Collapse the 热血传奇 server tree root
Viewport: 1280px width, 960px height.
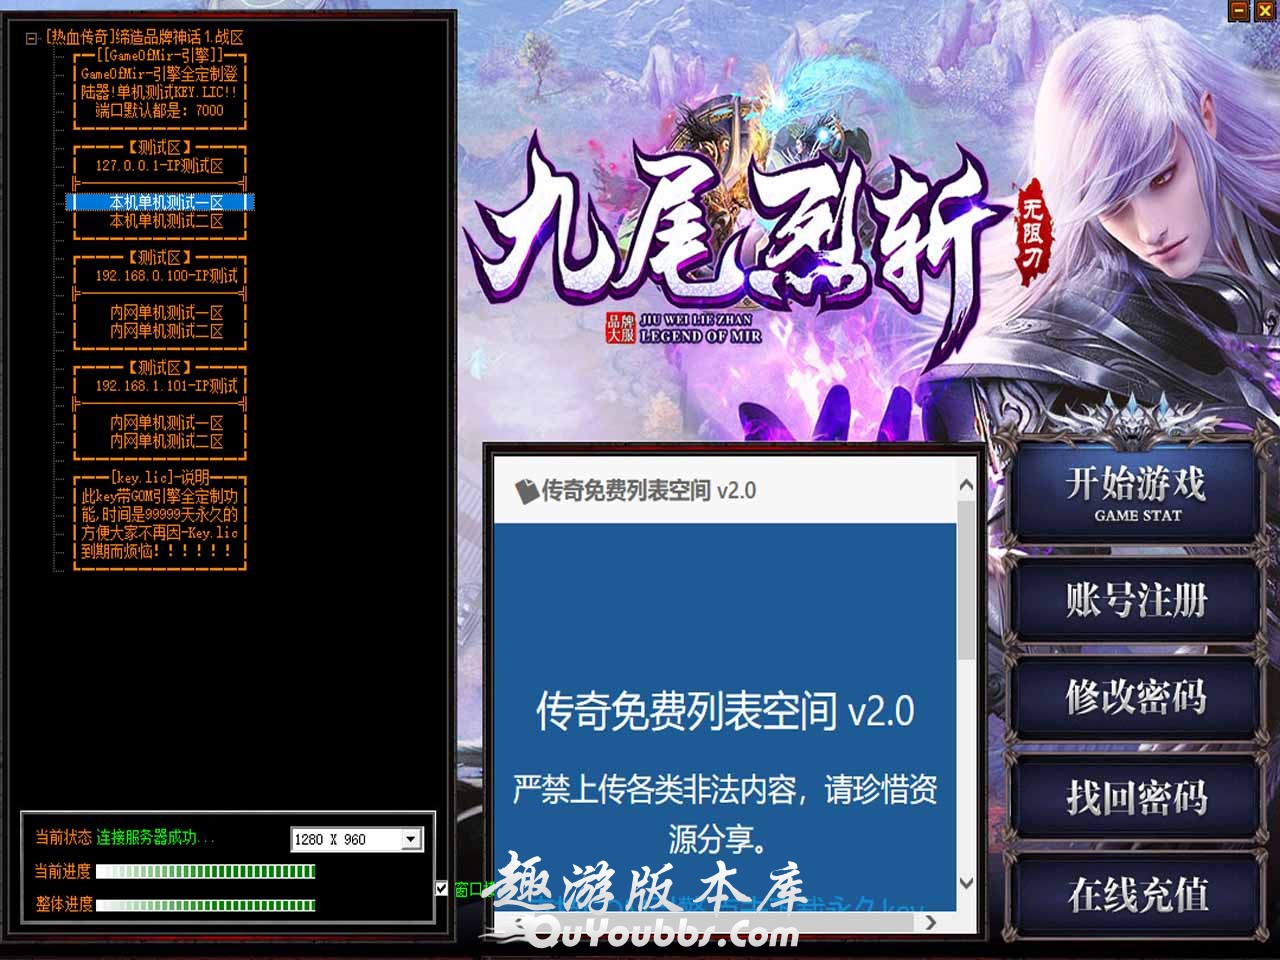pyautogui.click(x=31, y=38)
